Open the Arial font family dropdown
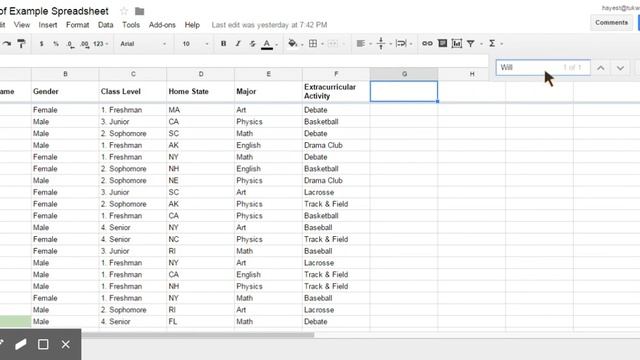 click(x=143, y=43)
